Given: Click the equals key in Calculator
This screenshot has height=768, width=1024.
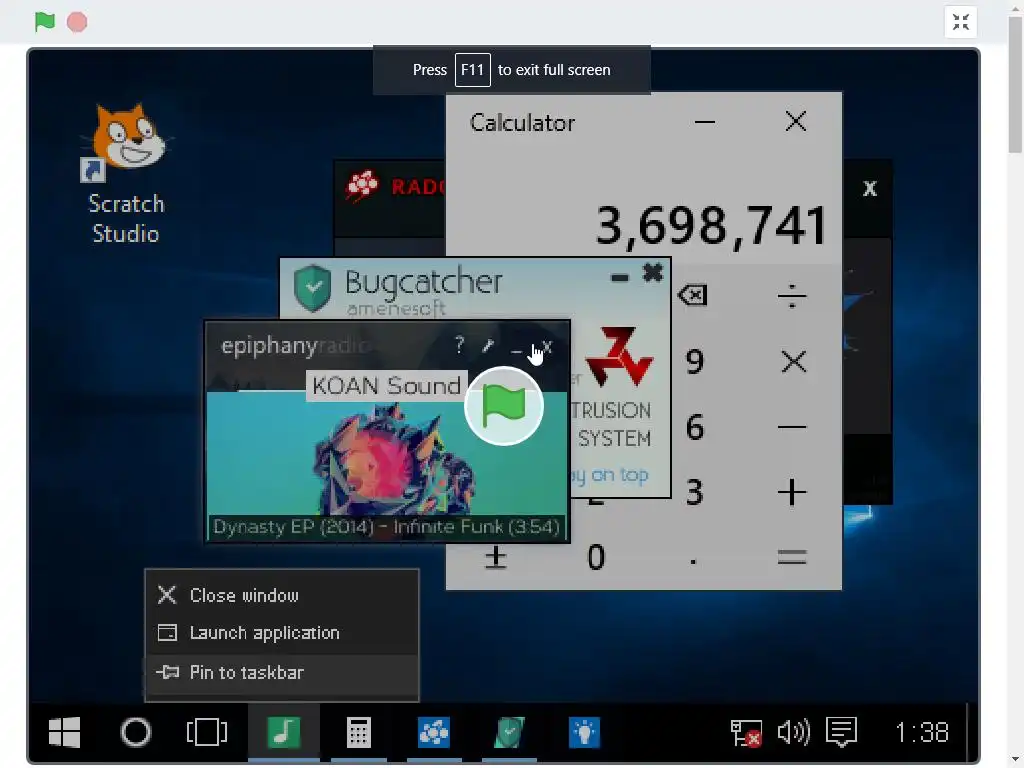Looking at the screenshot, I should [792, 557].
